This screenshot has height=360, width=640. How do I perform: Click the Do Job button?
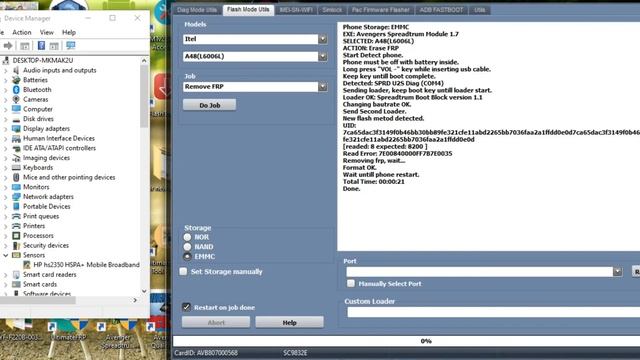pos(209,105)
